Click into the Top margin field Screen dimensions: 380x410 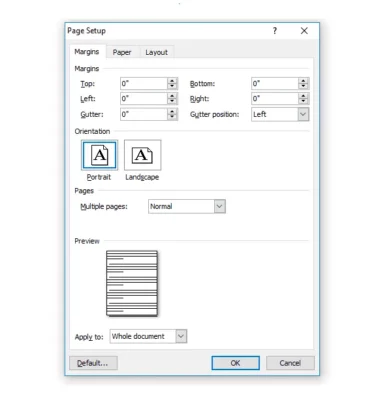pos(144,83)
